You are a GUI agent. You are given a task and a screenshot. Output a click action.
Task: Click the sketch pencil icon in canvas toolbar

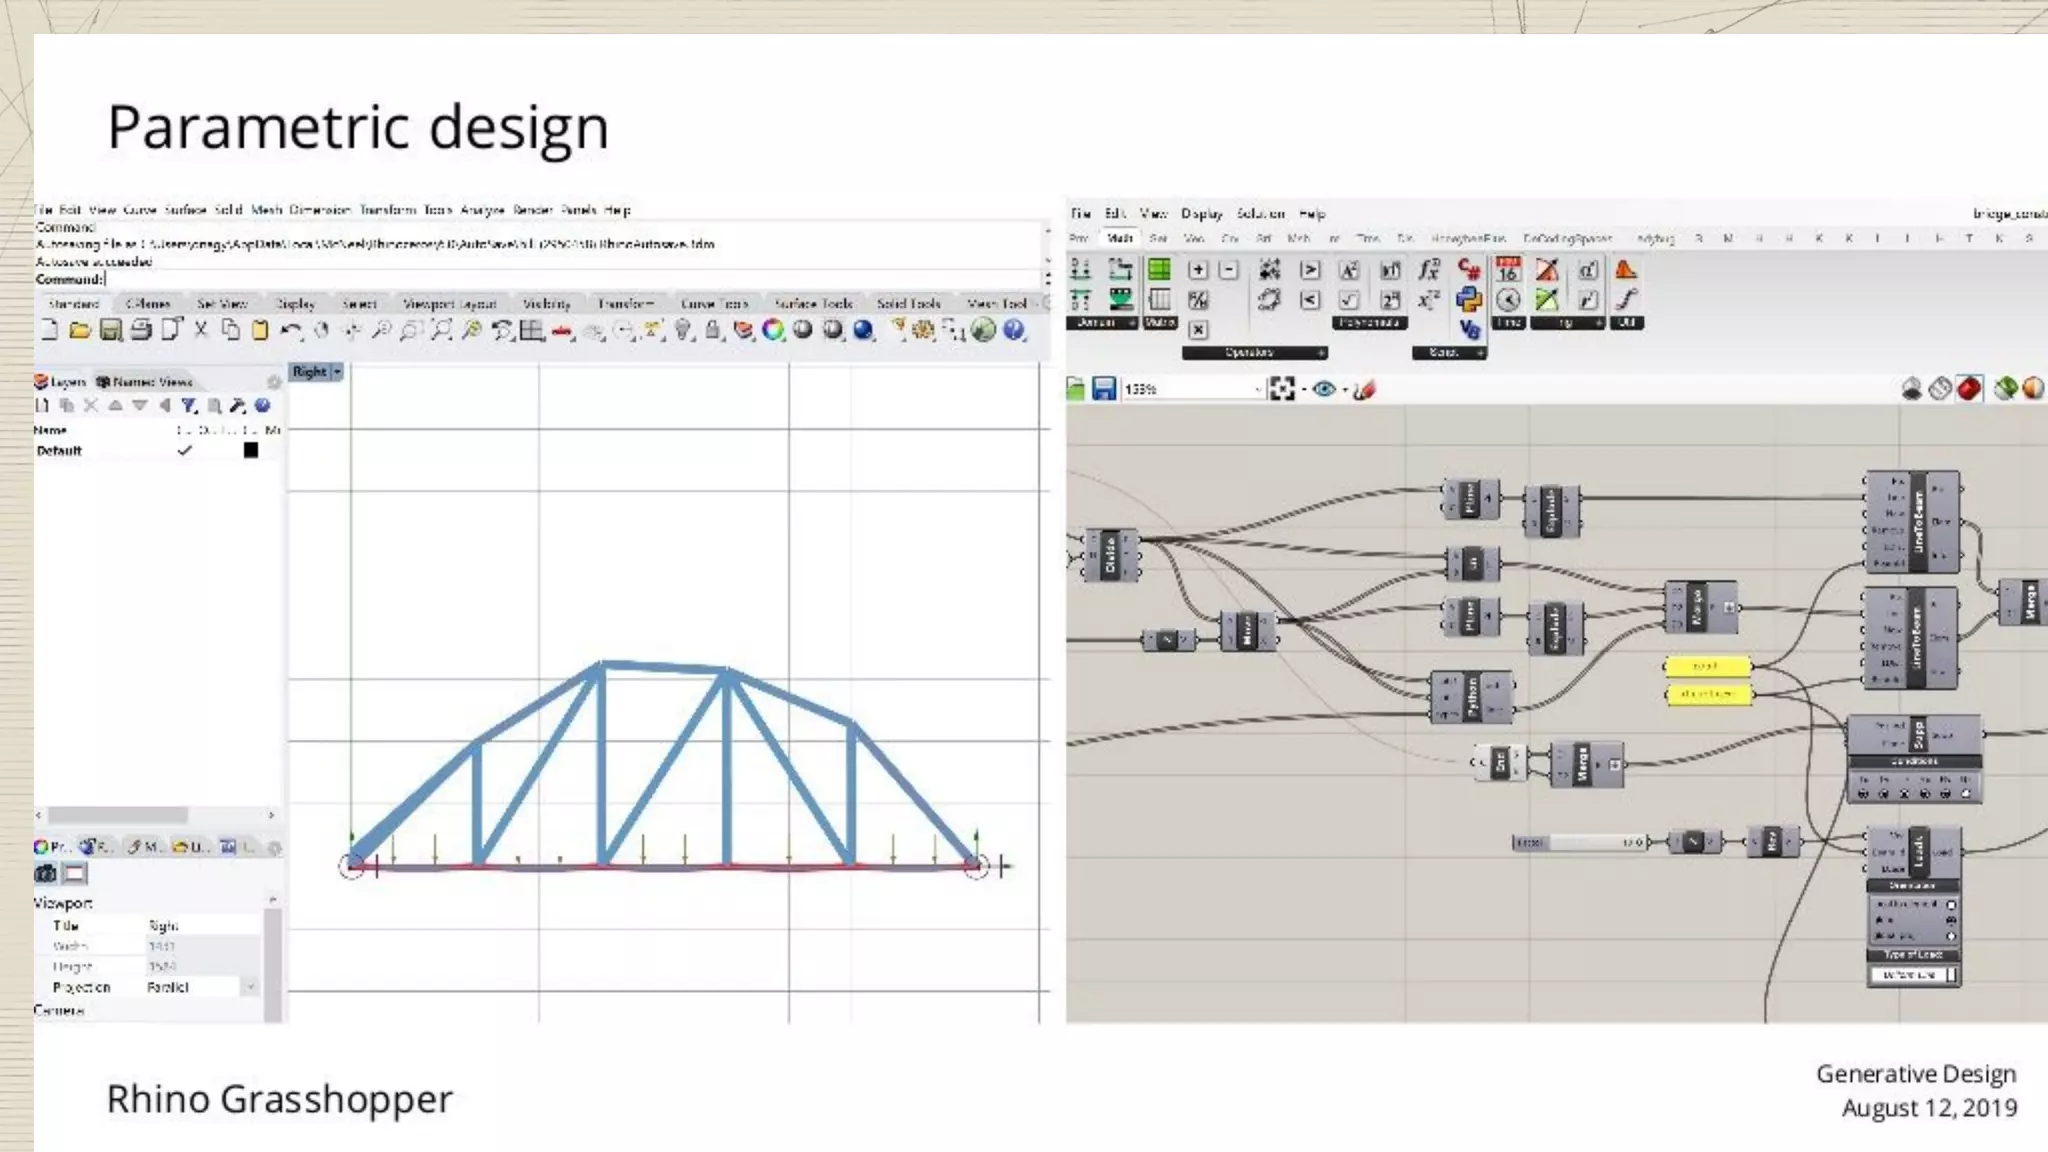pos(1365,389)
